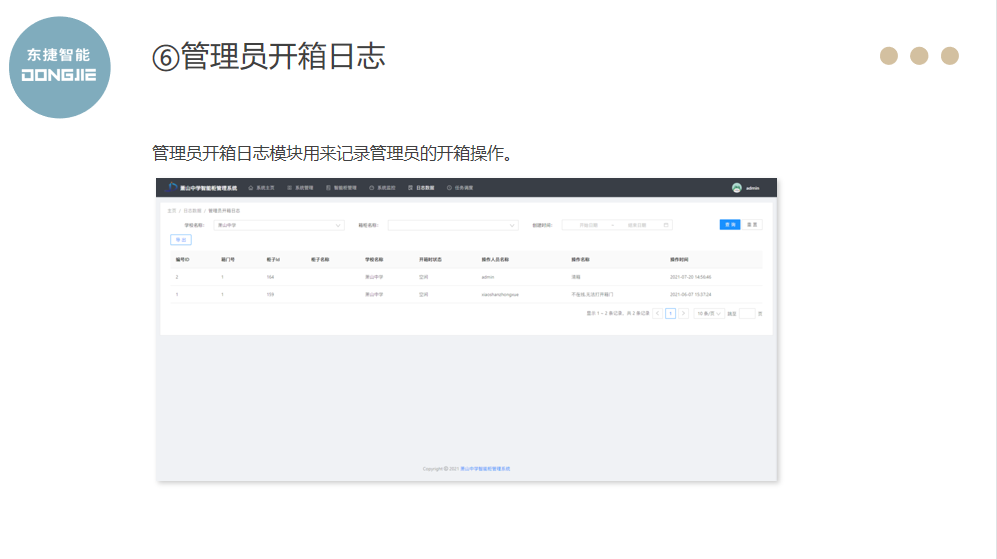
Task: Click the admin user avatar icon
Action: pyautogui.click(x=737, y=187)
